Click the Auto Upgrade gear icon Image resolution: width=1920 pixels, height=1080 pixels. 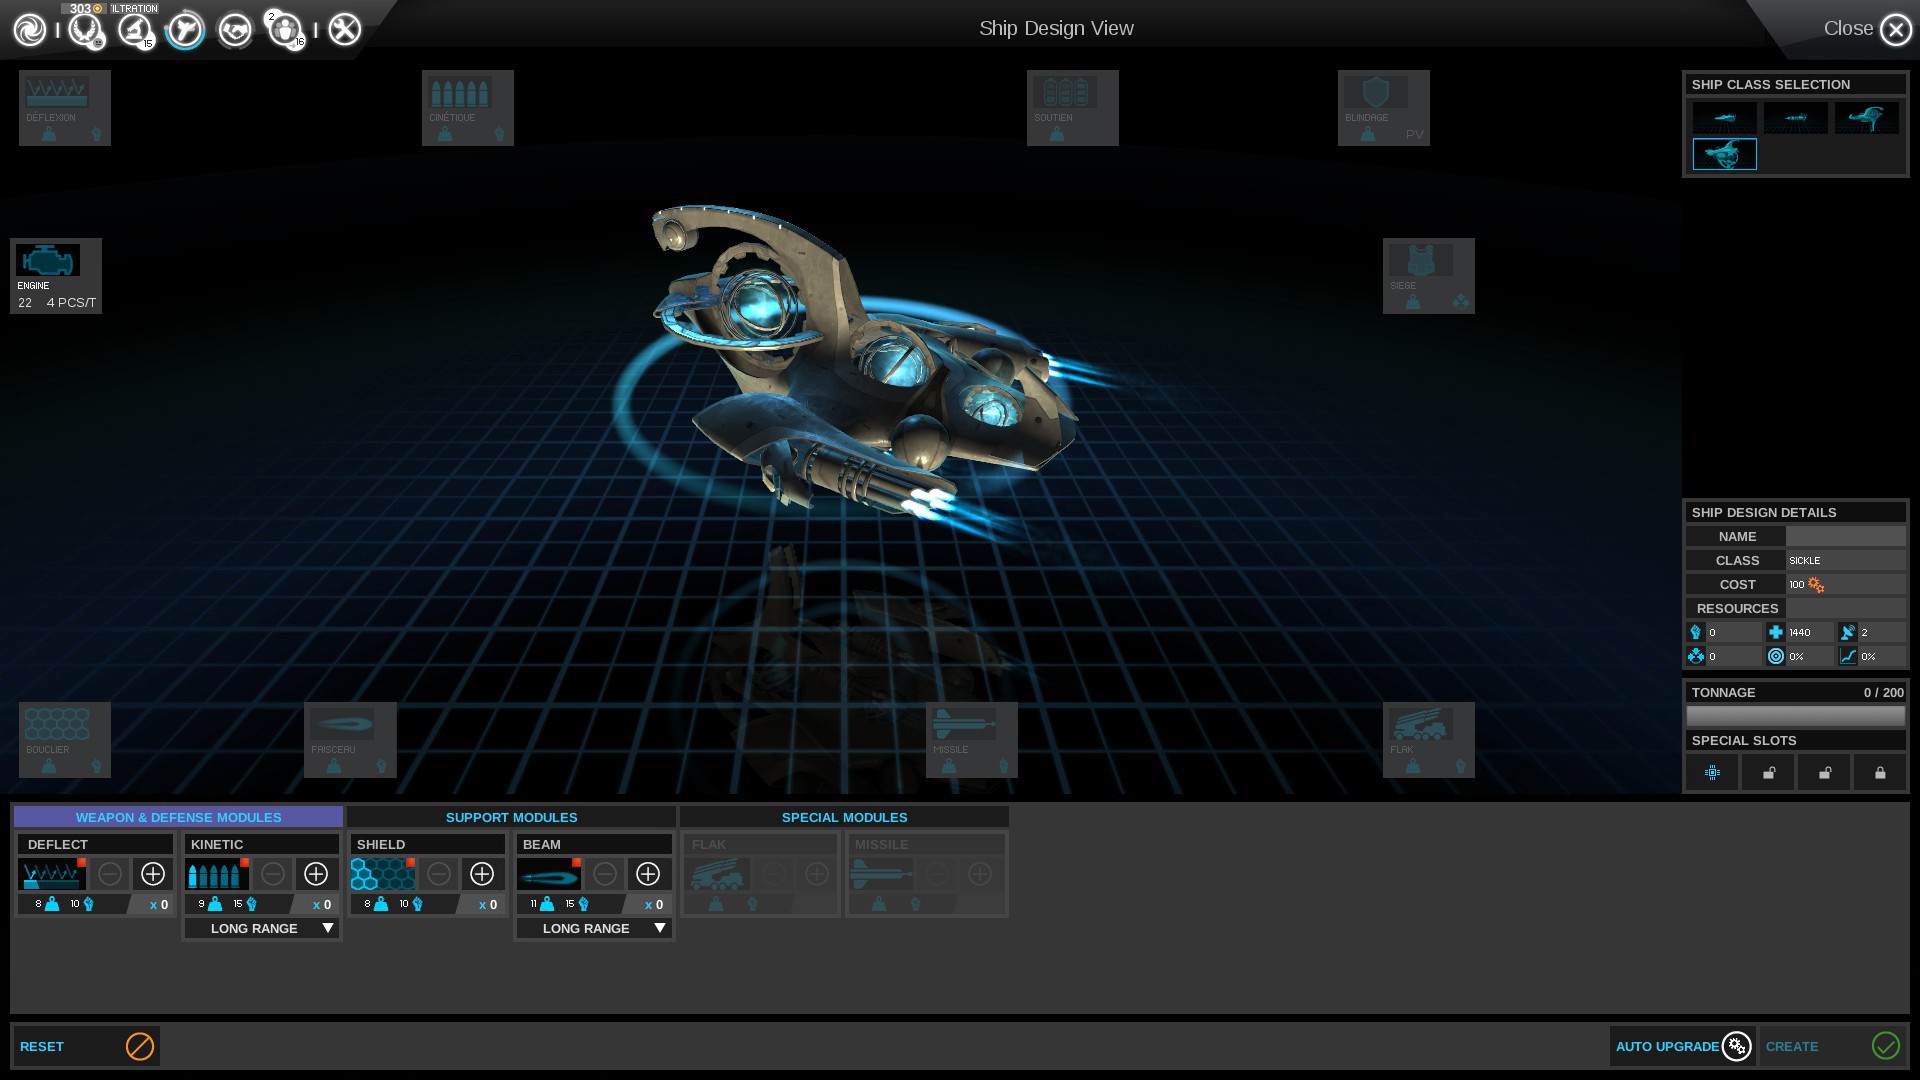pyautogui.click(x=1735, y=1046)
